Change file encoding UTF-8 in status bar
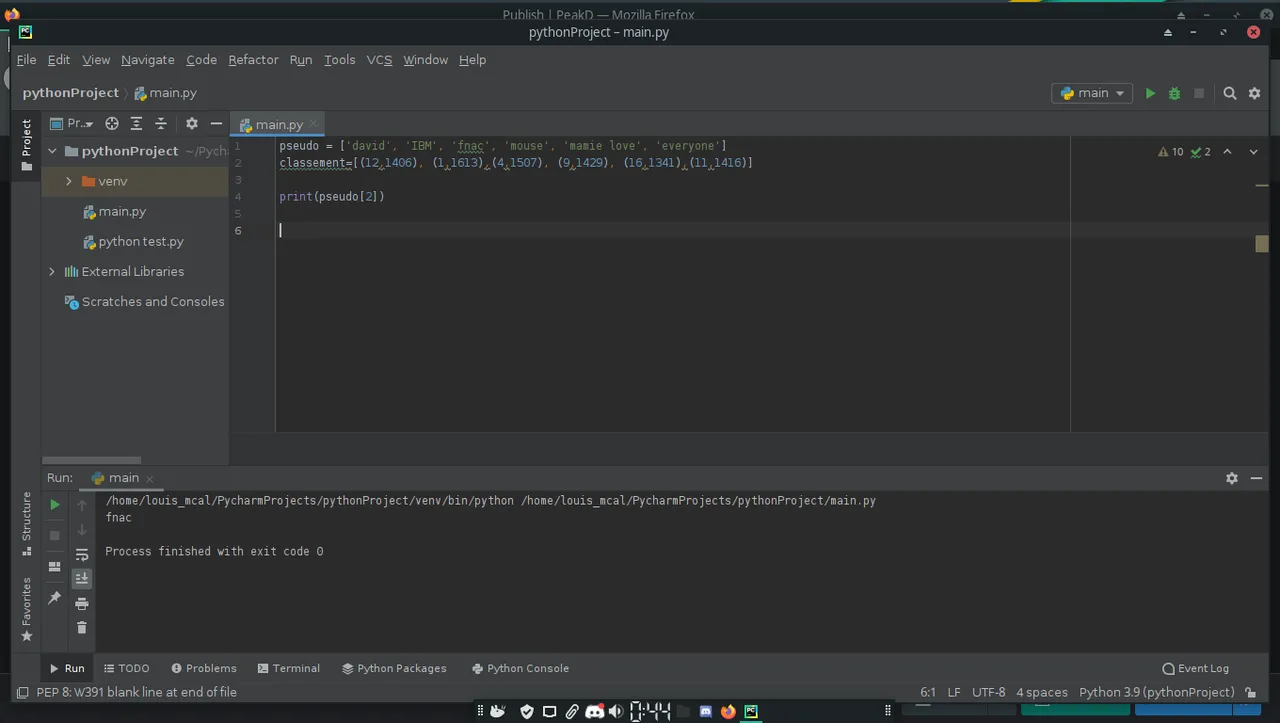Viewport: 1280px width, 723px height. (x=989, y=692)
